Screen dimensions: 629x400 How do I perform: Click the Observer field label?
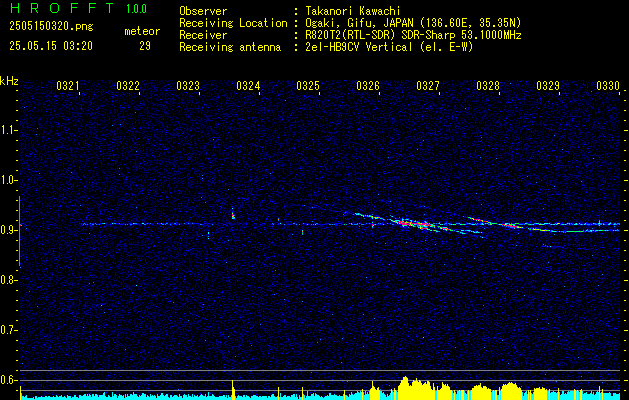click(x=203, y=11)
